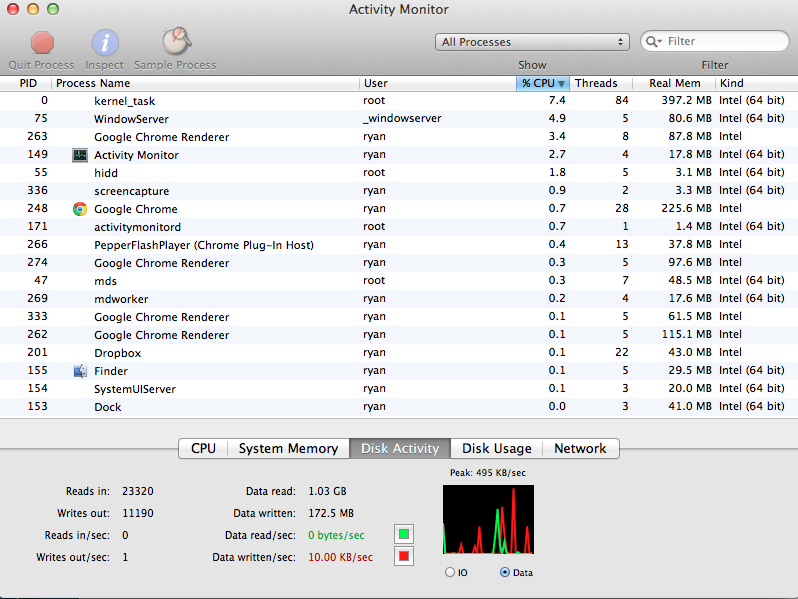
Task: Sort by the Real Mem column header
Action: tap(674, 83)
